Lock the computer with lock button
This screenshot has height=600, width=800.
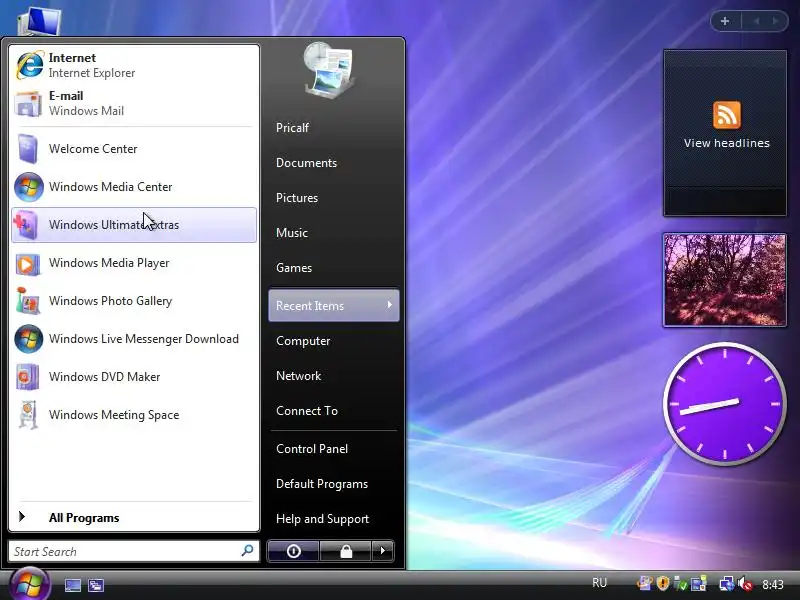click(346, 551)
